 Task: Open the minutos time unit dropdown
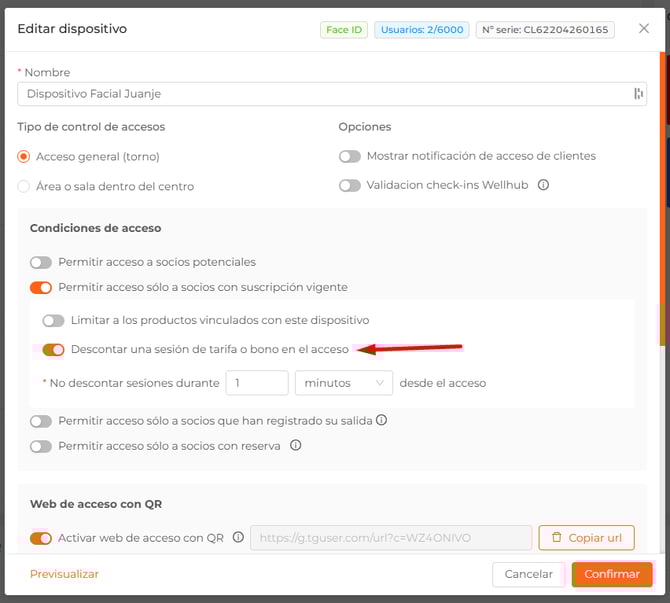(343, 383)
